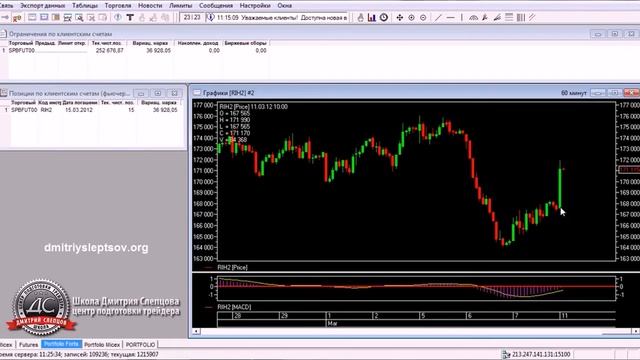
Task: Select the RIH2 instrument code in positions table
Action: [x=47, y=110]
